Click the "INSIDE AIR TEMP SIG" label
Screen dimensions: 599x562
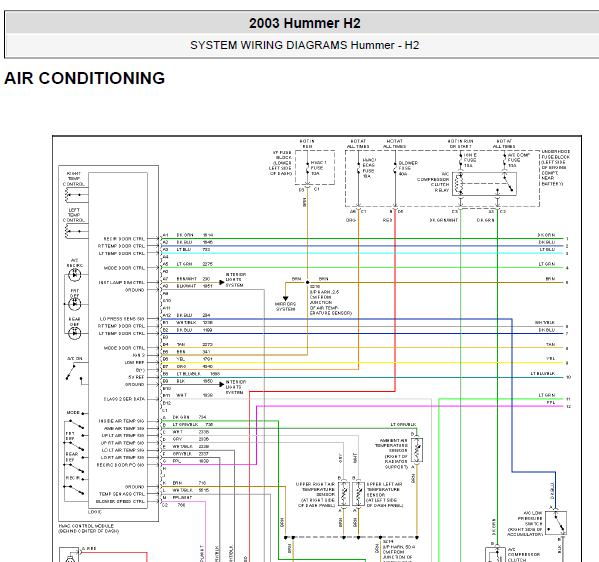click(x=121, y=421)
